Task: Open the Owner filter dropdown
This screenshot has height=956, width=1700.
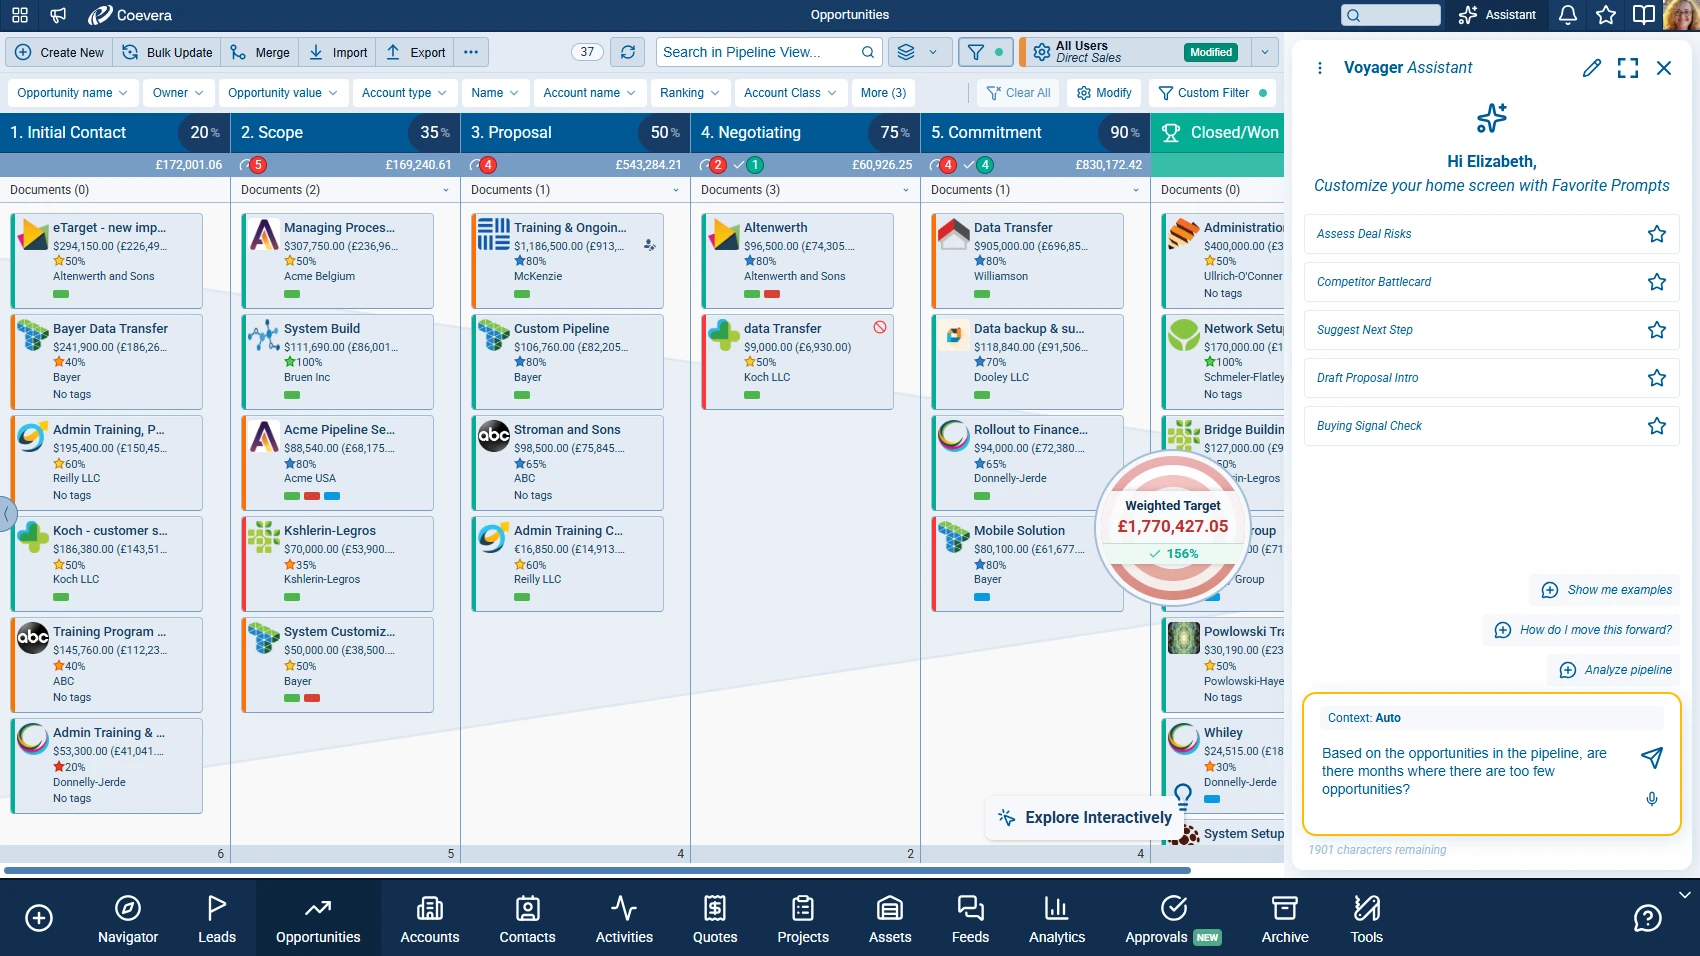Action: (x=178, y=93)
